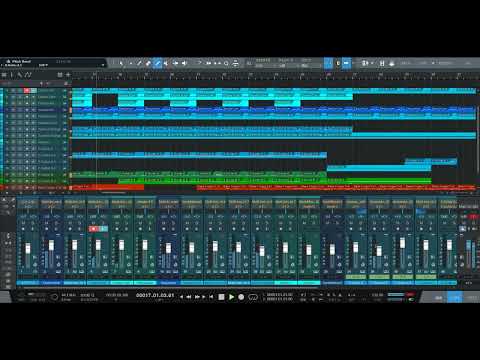The height and width of the screenshot is (360, 480).
Task: Click the timeline ruler above the tracks
Action: [x=273, y=75]
